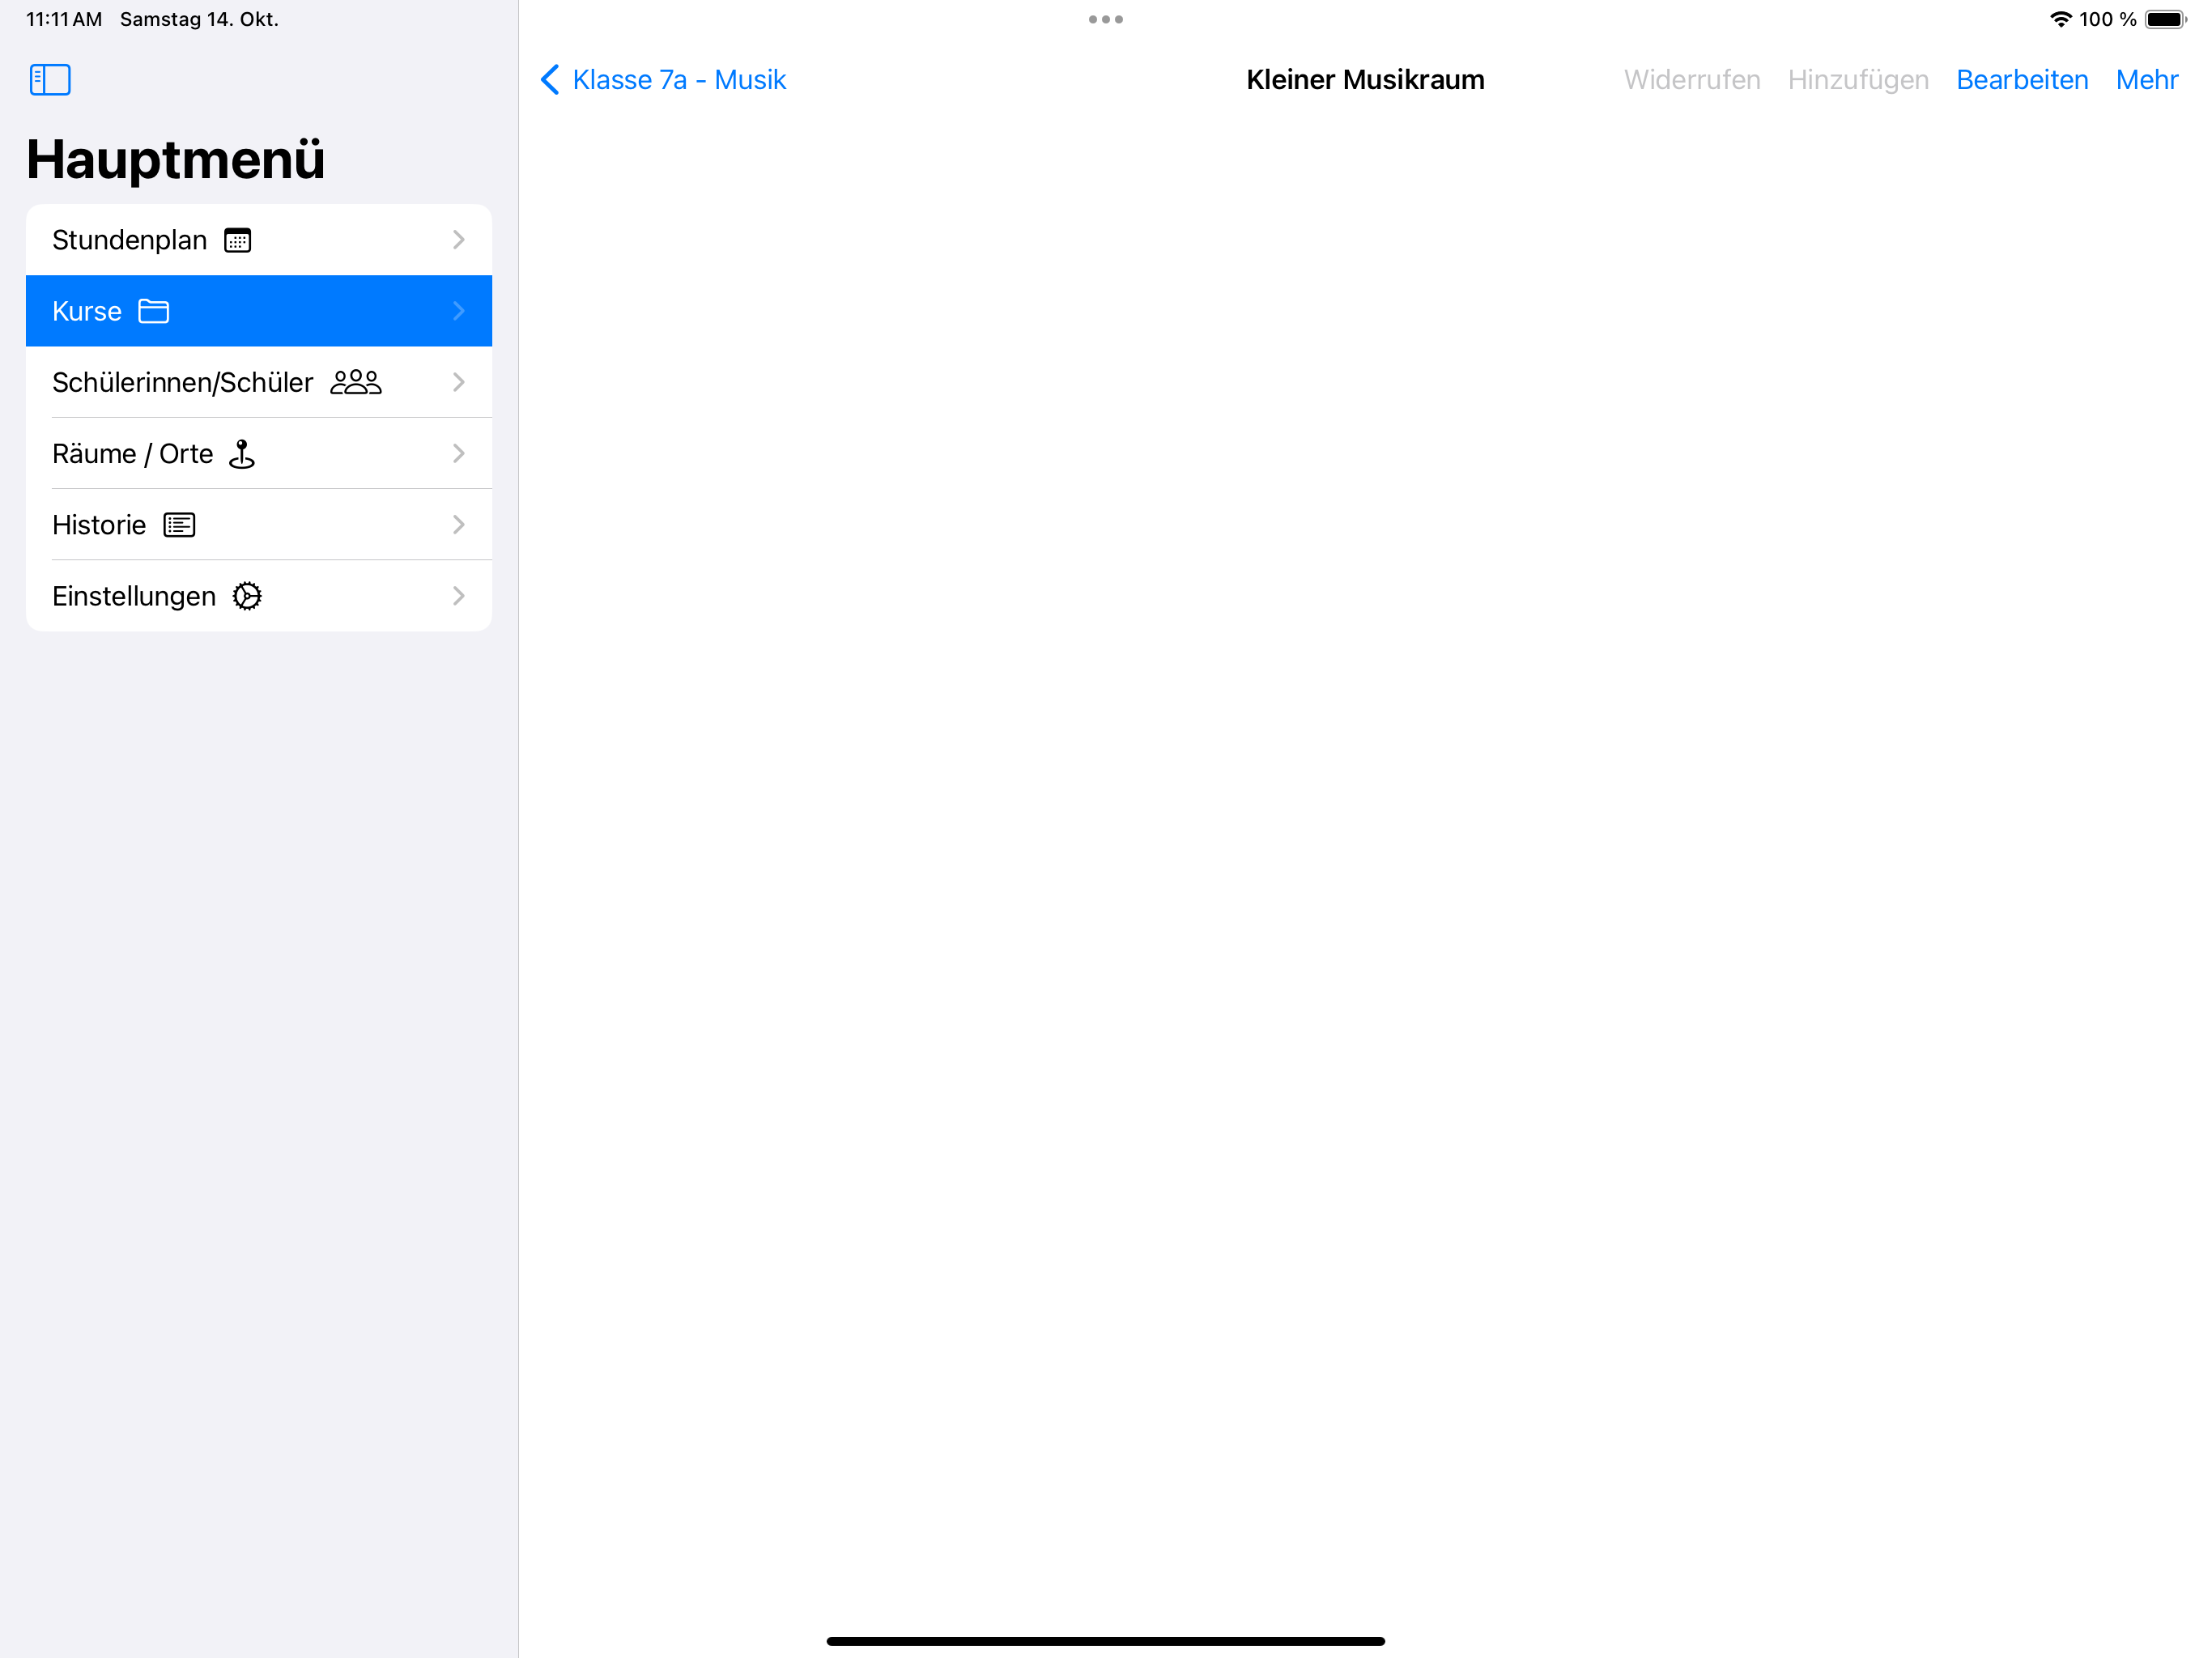Click the Hinzufügen button

pyautogui.click(x=1858, y=80)
